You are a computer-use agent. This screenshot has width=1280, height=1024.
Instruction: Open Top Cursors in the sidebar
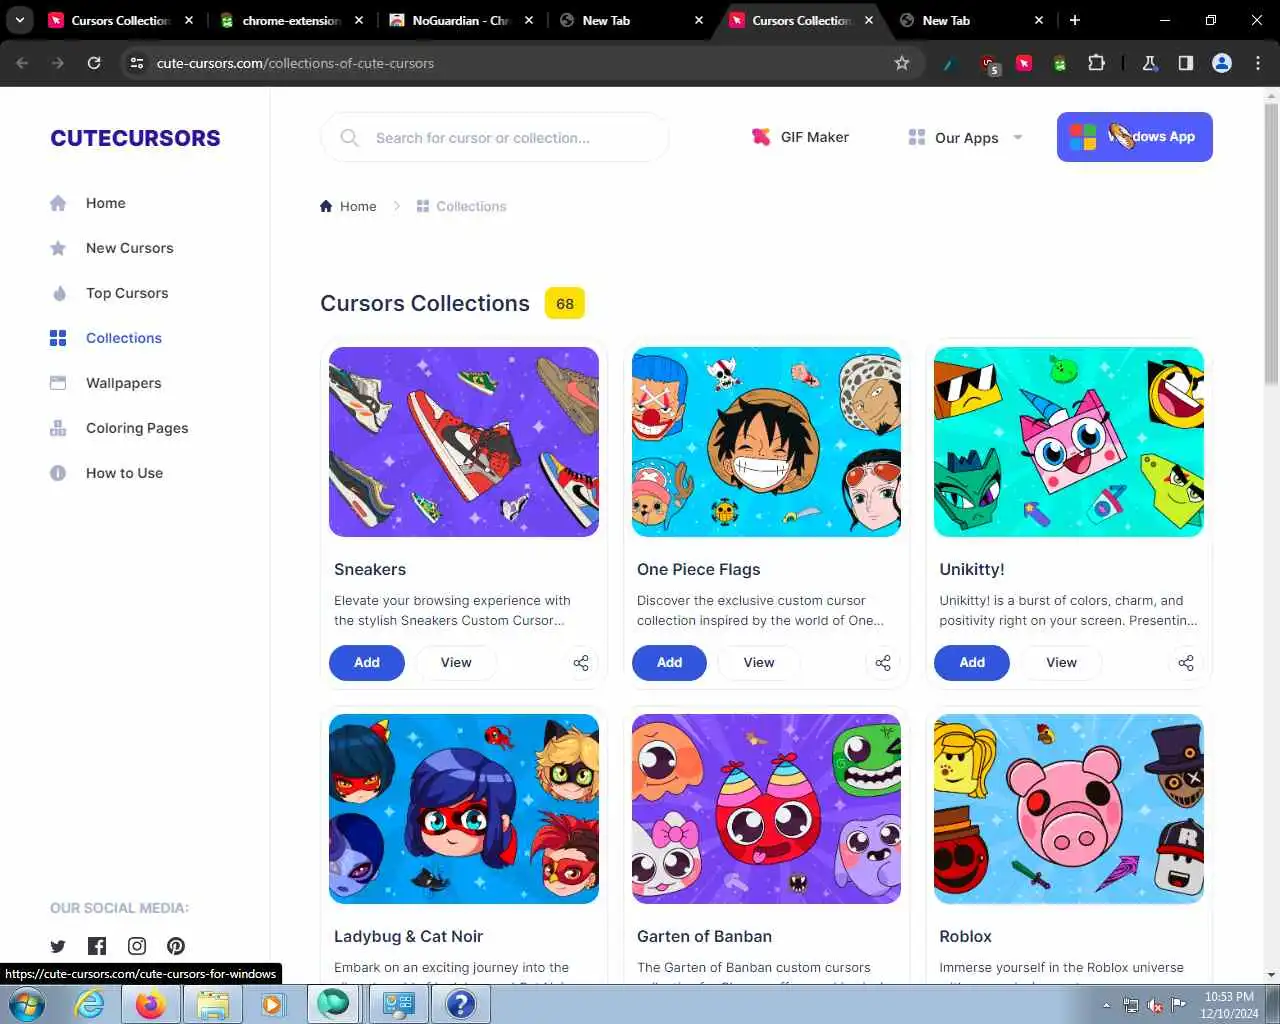click(x=127, y=293)
